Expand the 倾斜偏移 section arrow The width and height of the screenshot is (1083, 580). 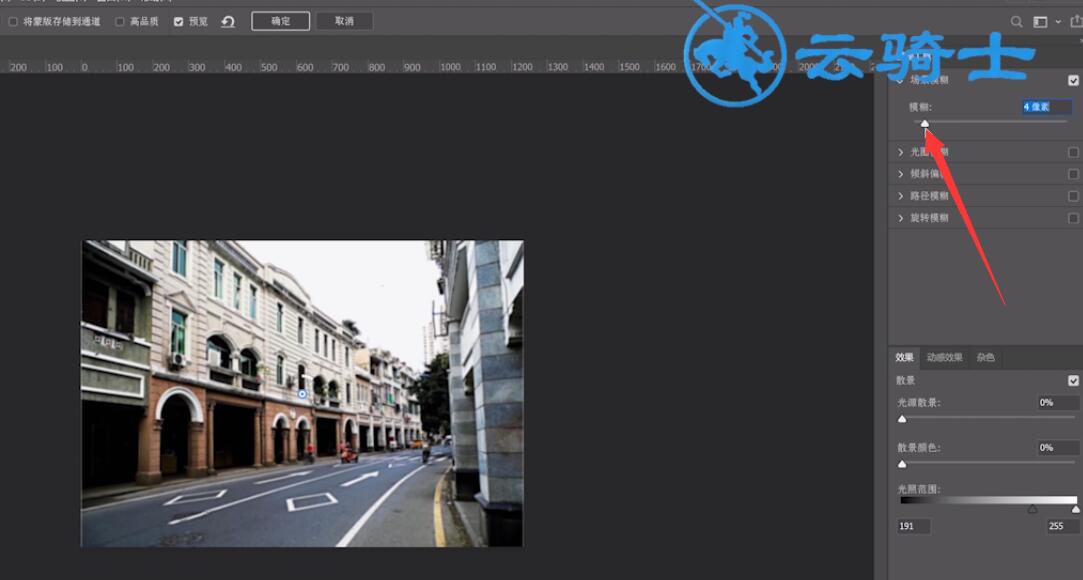[901, 174]
